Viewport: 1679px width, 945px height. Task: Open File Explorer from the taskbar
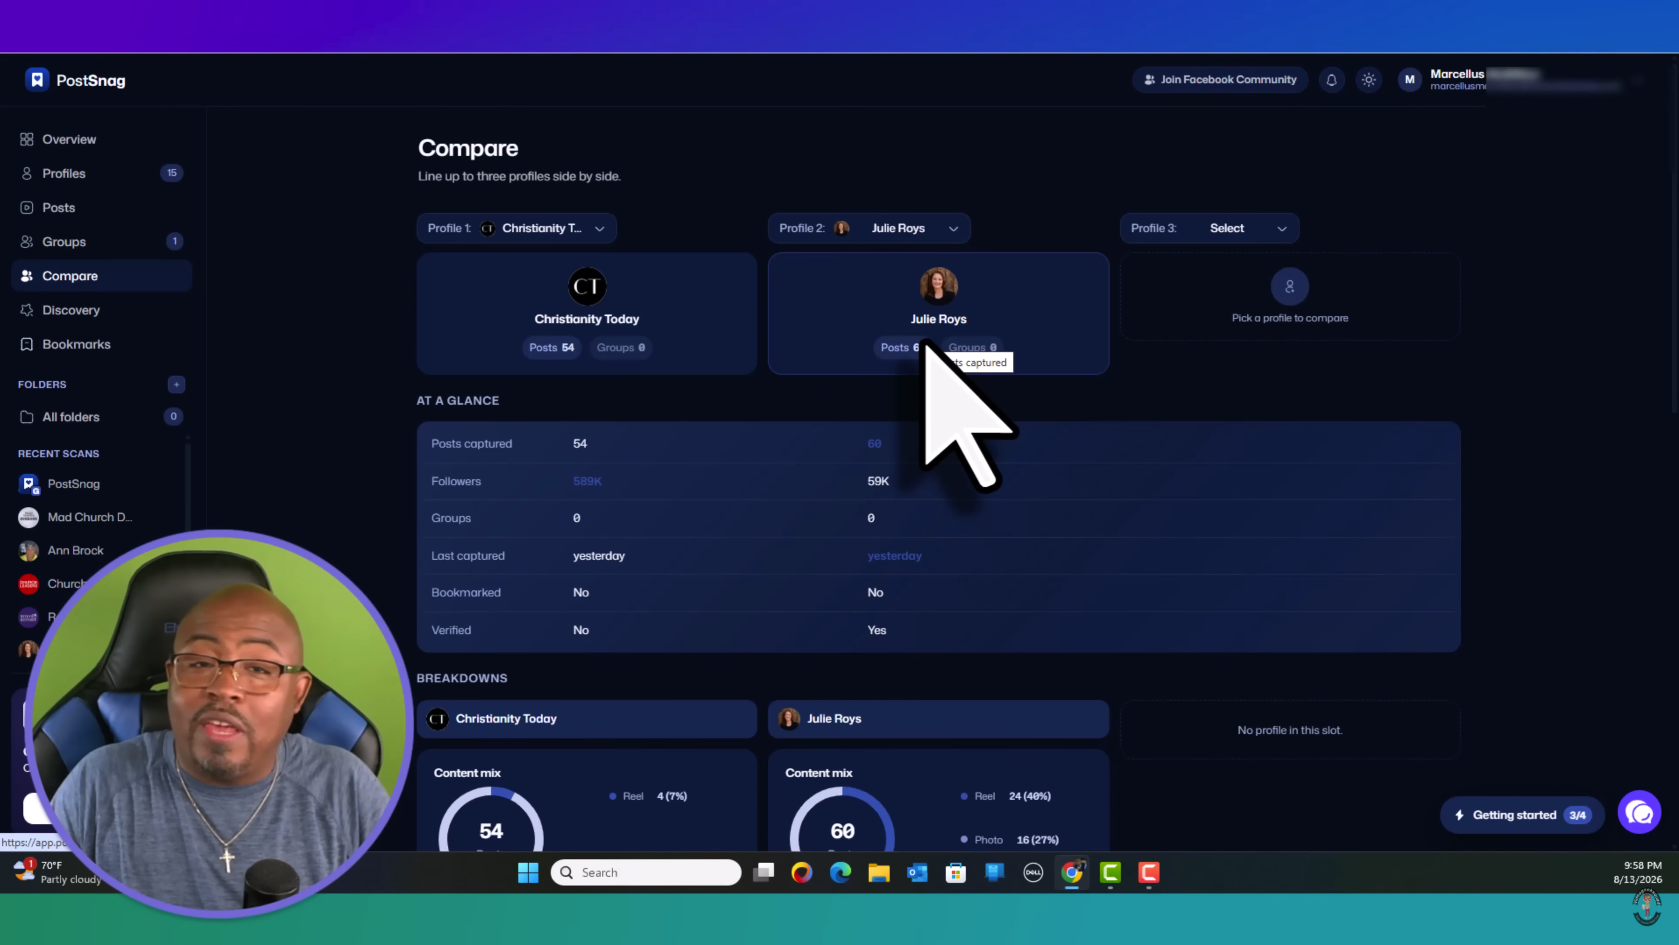click(879, 873)
